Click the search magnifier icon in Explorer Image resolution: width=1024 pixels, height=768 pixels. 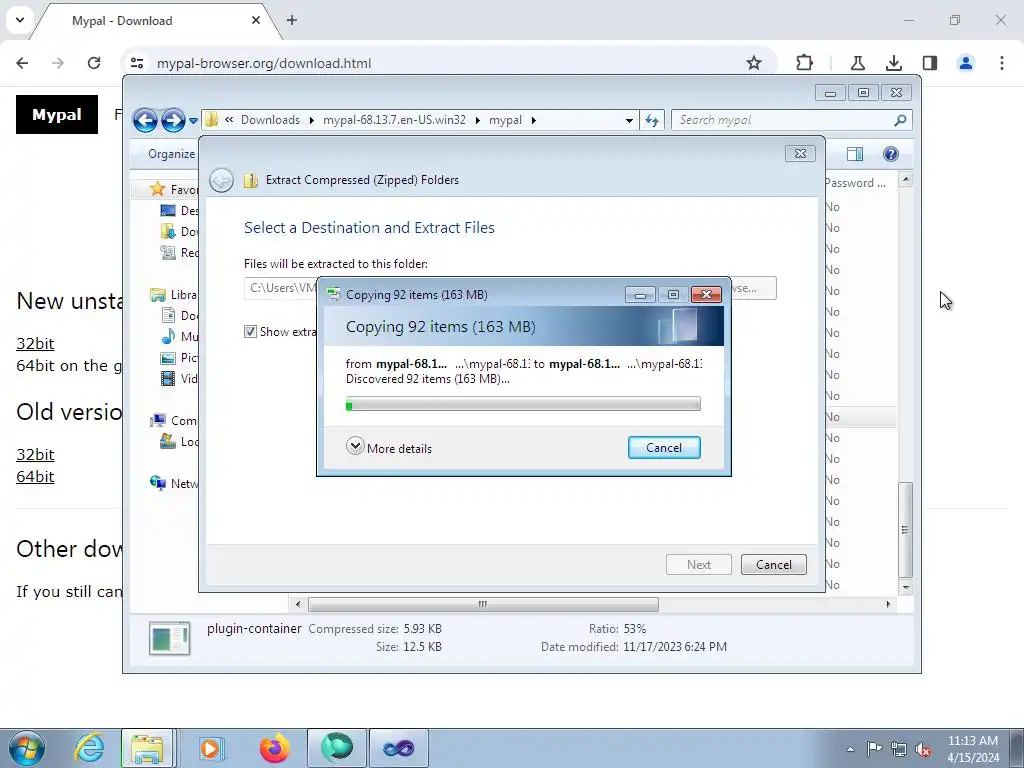point(900,120)
